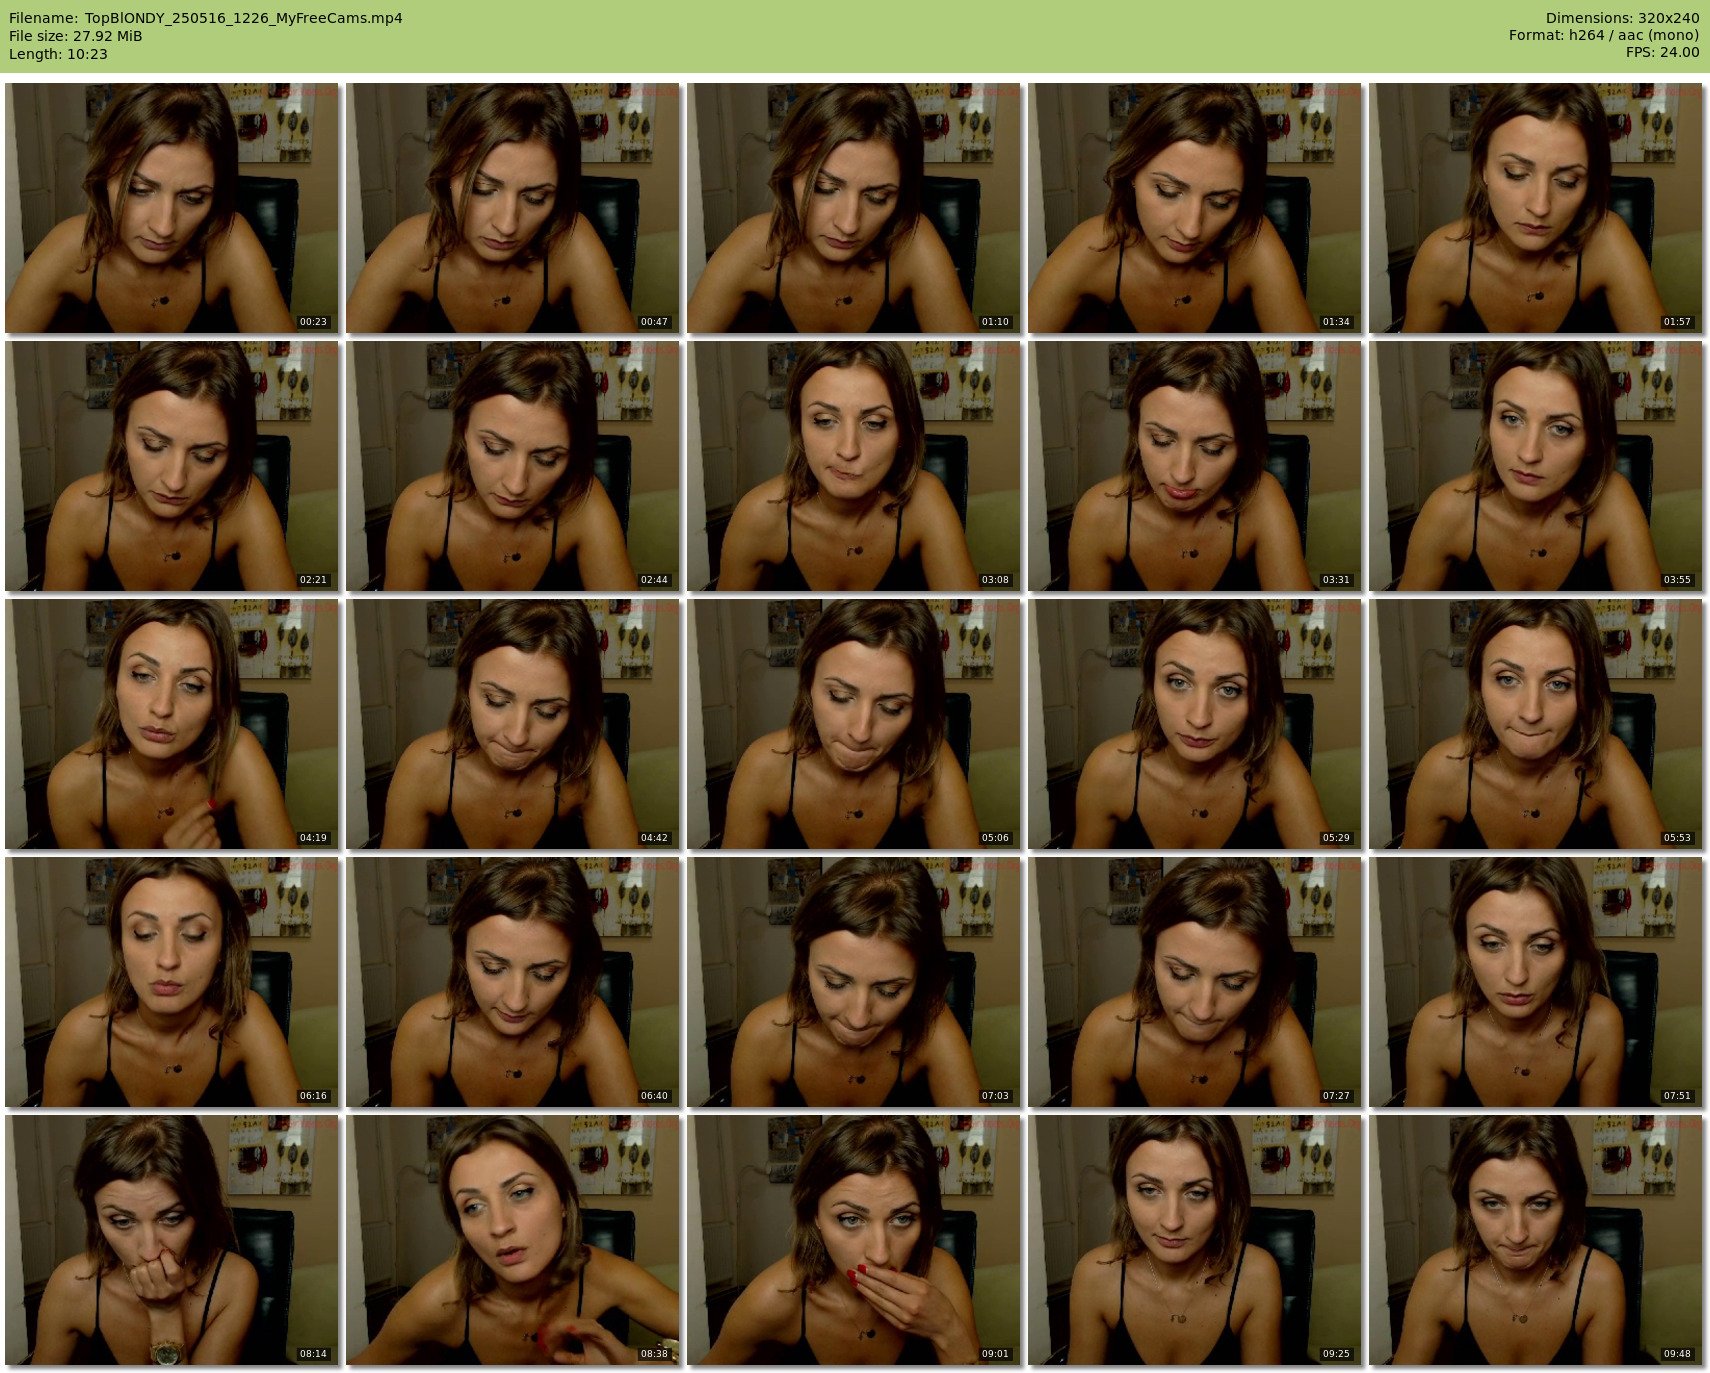The image size is (1710, 1373).
Task: Click the Length 10:23 text
Action: coord(58,54)
